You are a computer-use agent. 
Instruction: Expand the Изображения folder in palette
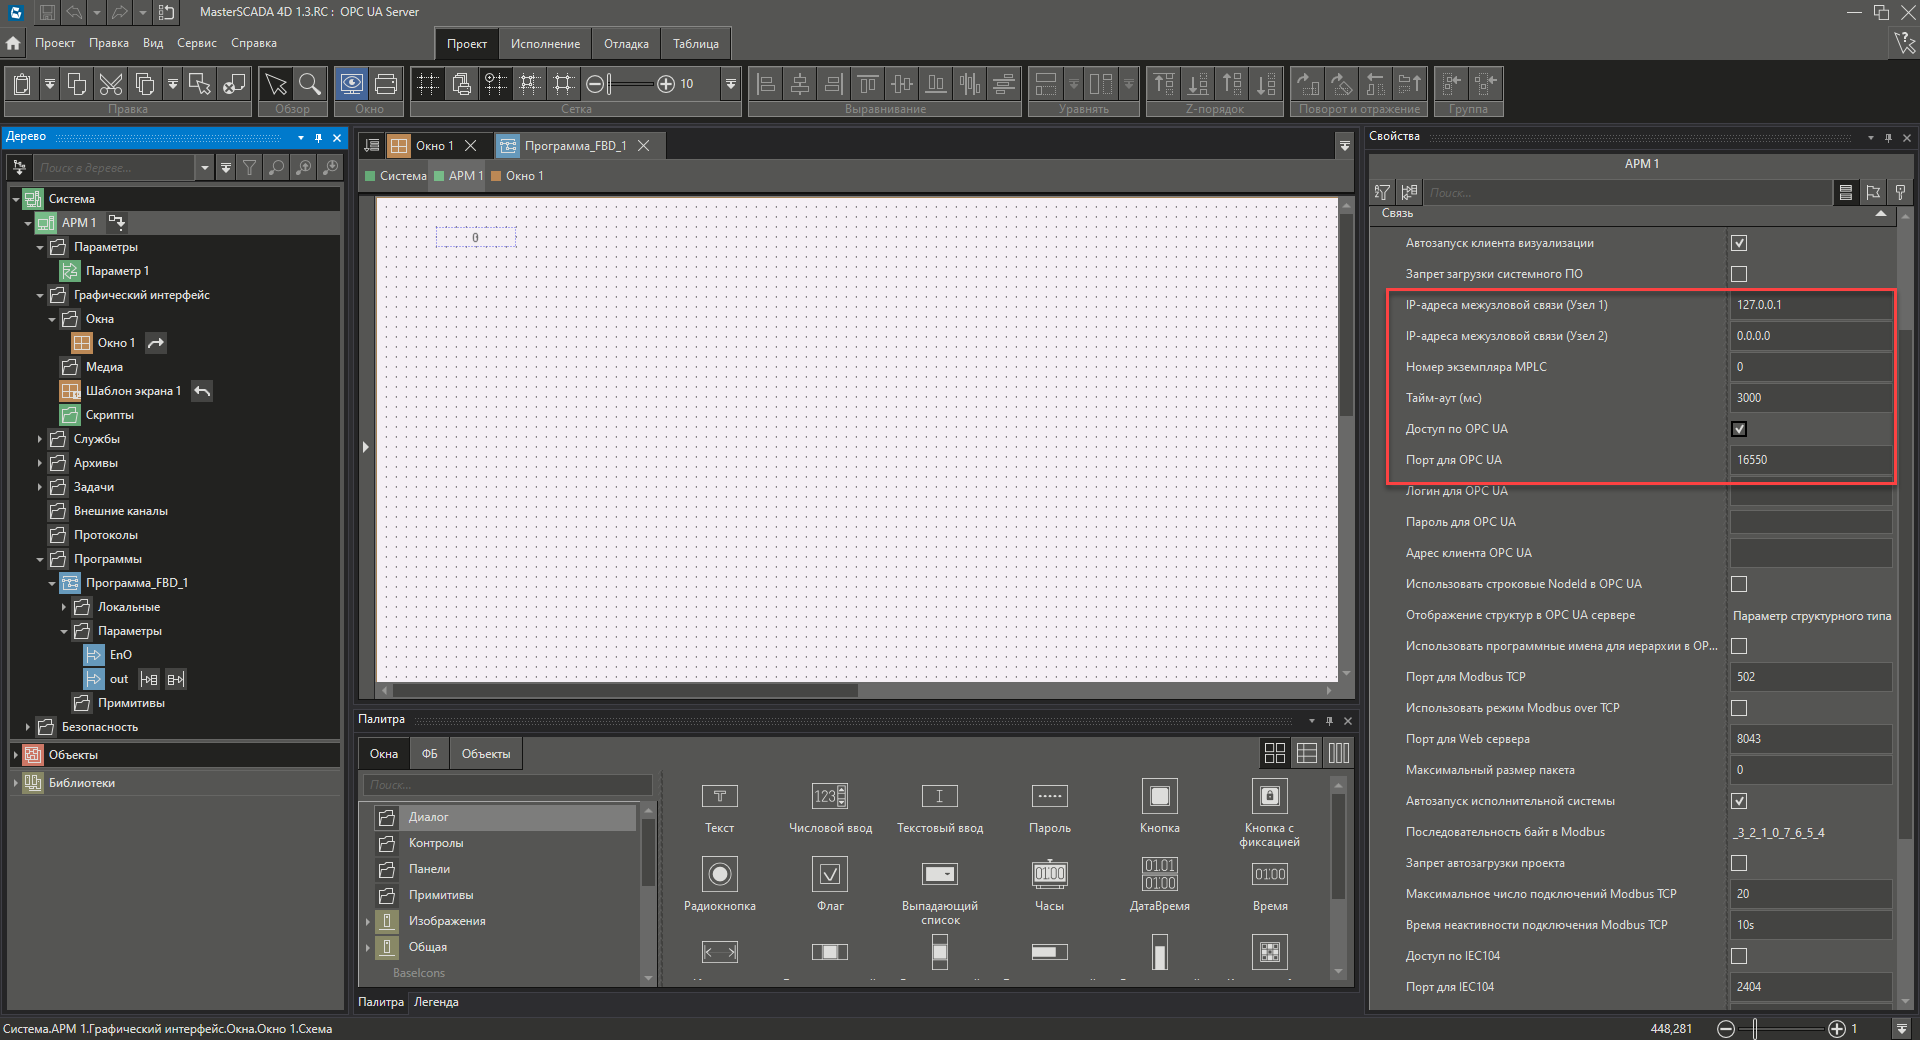(x=368, y=921)
